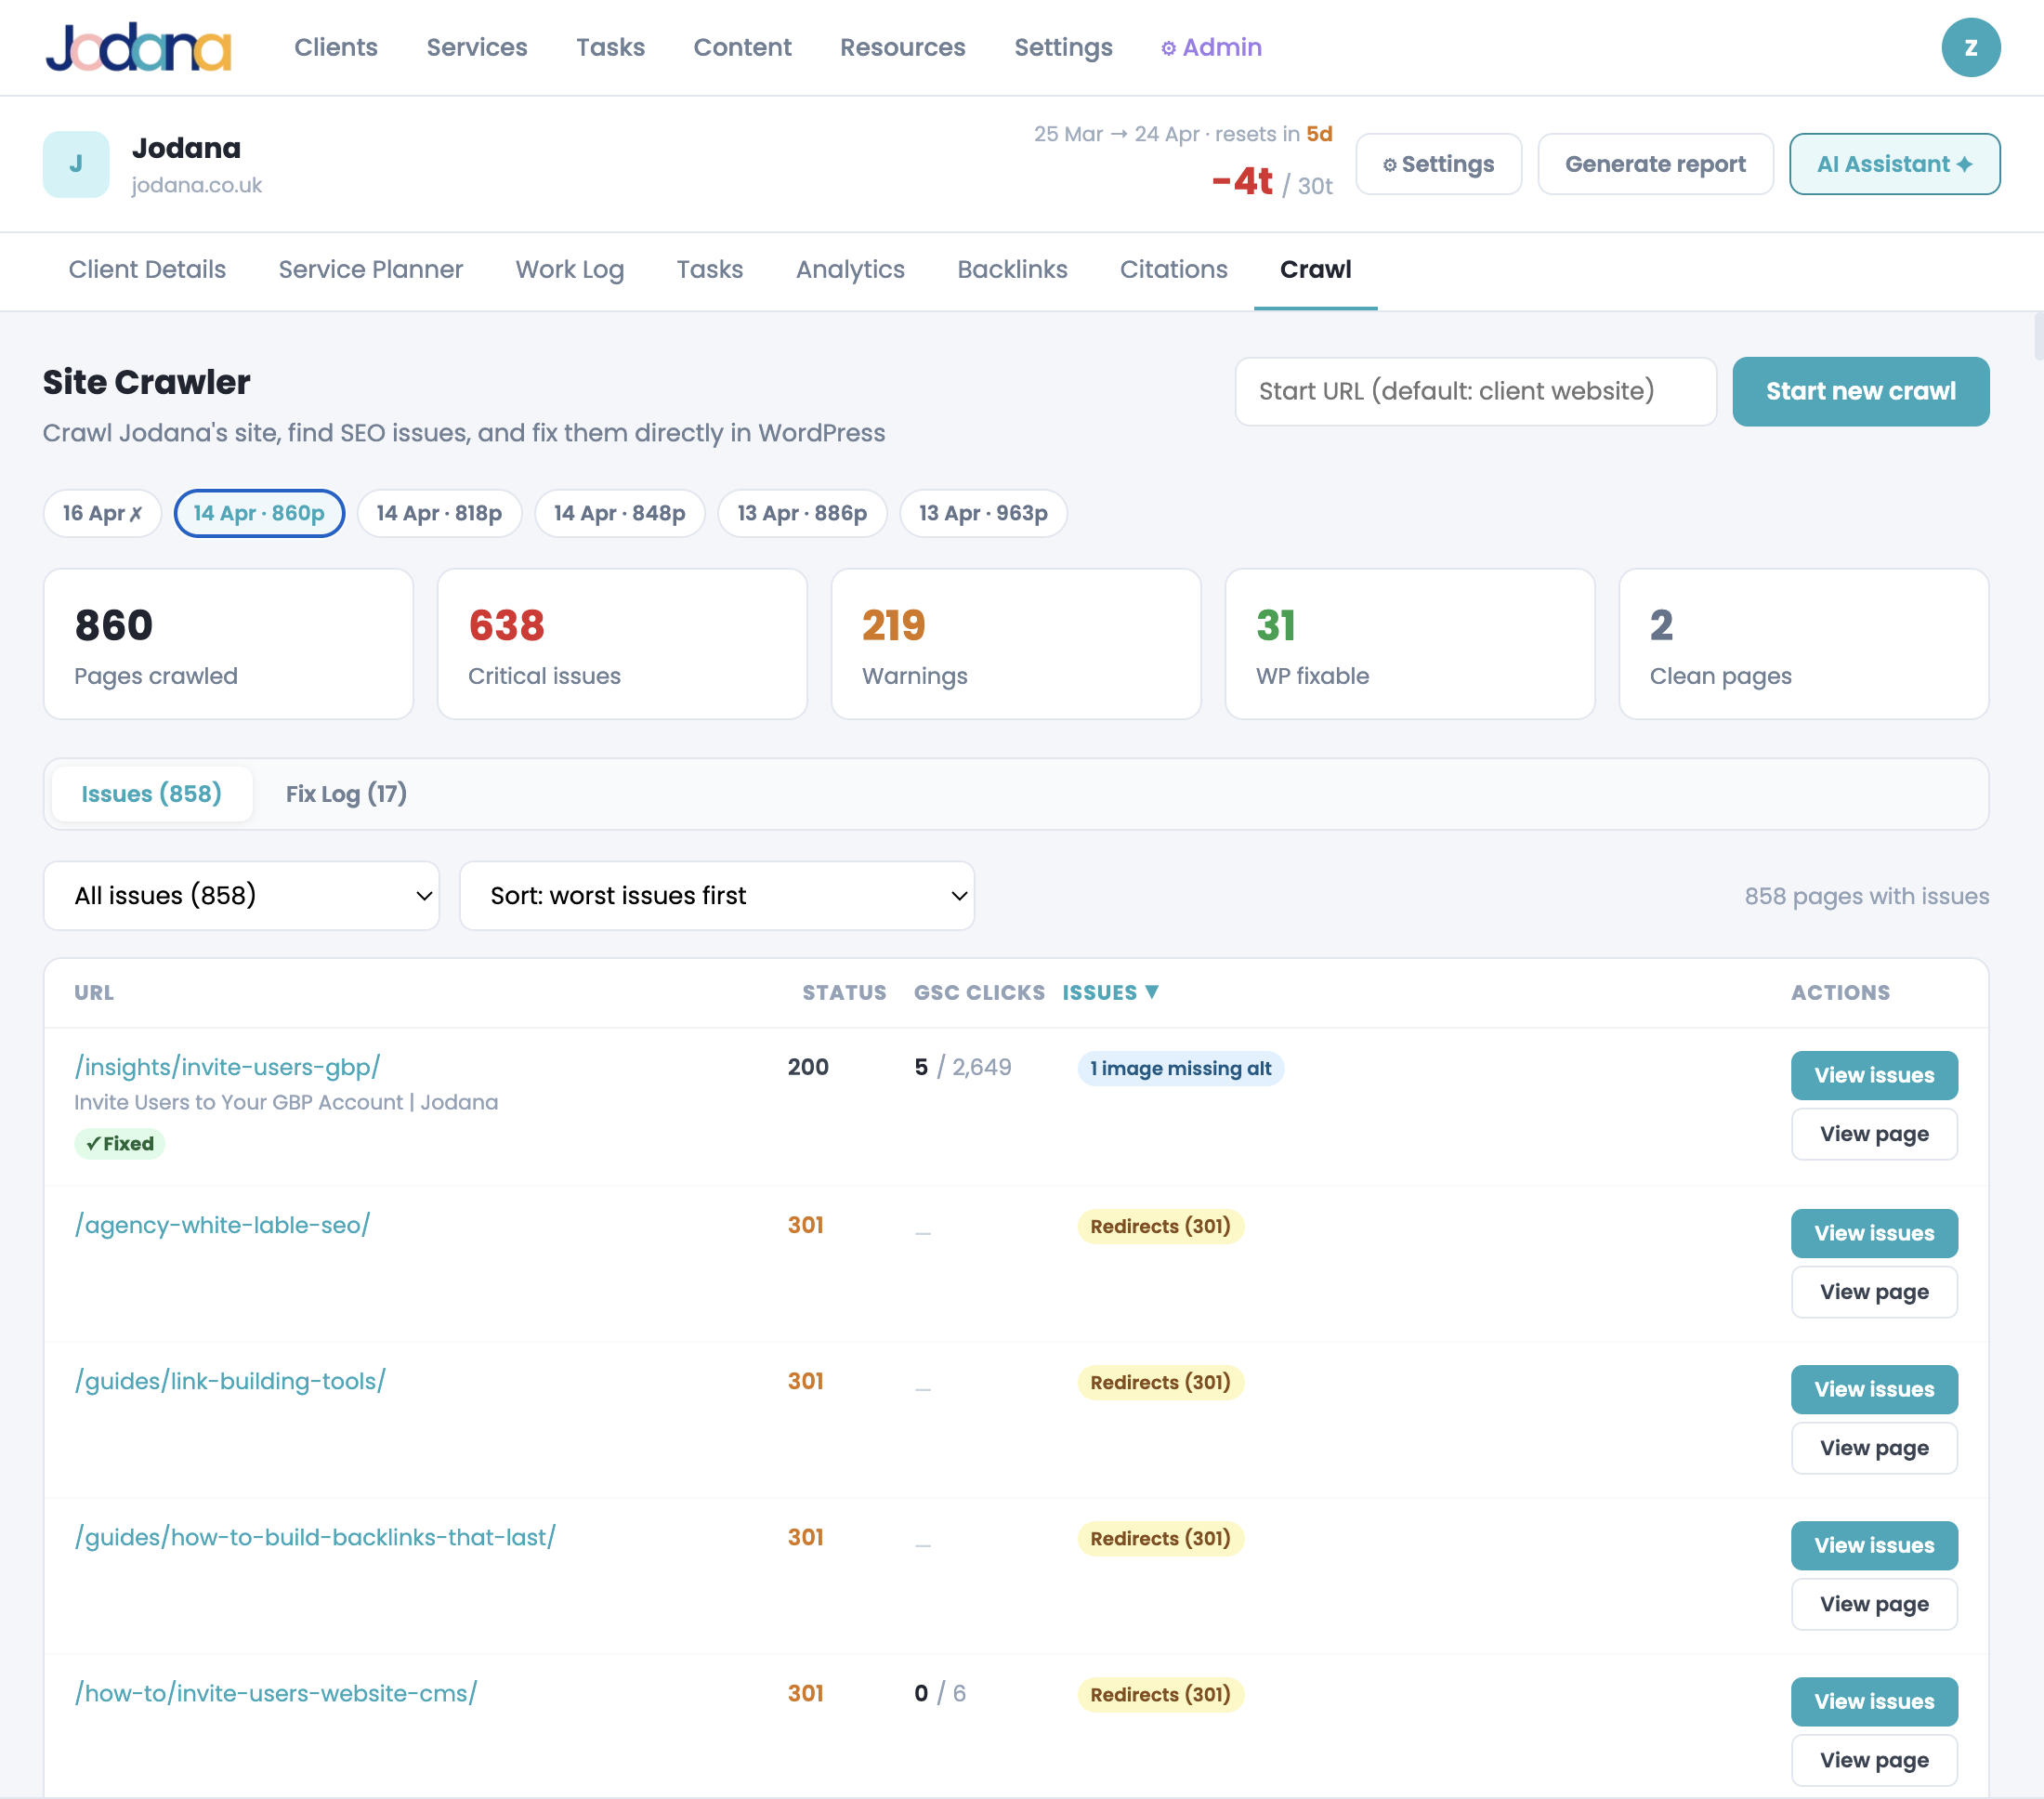Select the 14 Apr · 848p crawl
Image resolution: width=2044 pixels, height=1799 pixels.
(x=620, y=513)
